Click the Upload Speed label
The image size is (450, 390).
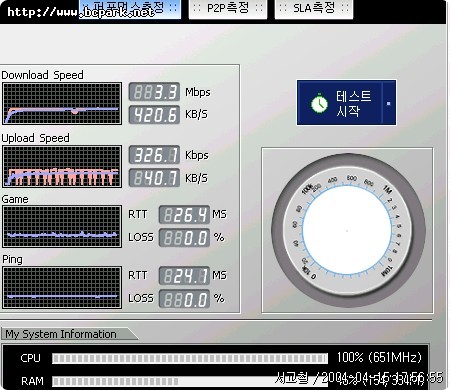tap(35, 138)
